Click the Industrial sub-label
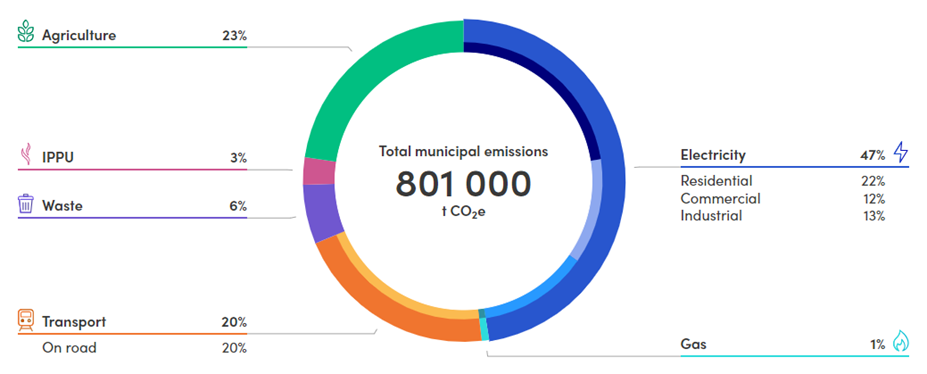This screenshot has height=374, width=927. coord(711,216)
